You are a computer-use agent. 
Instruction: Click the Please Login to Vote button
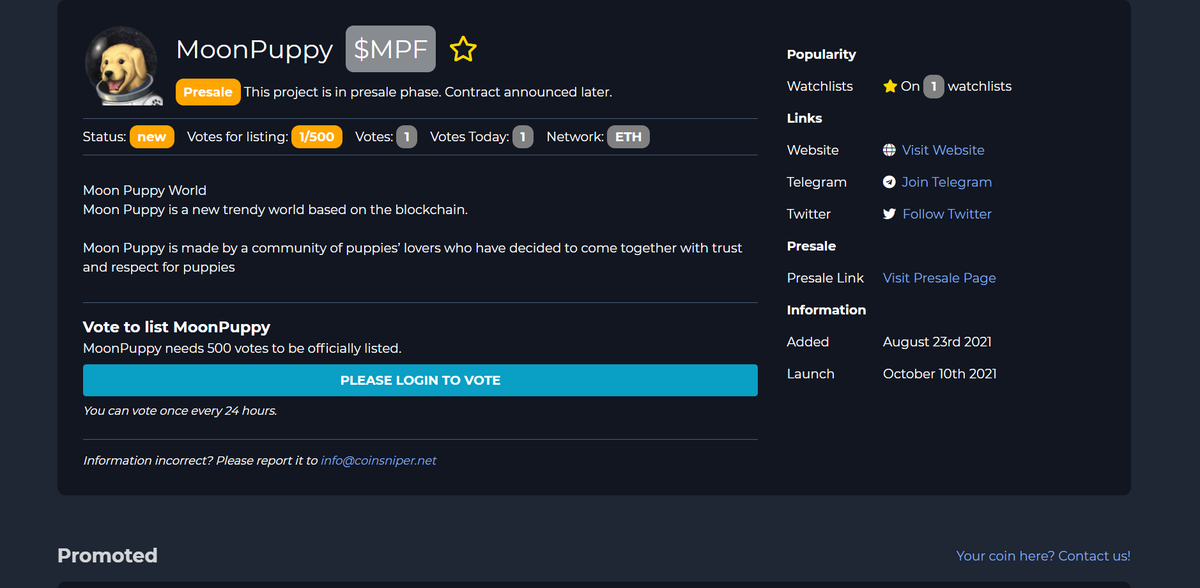(420, 380)
